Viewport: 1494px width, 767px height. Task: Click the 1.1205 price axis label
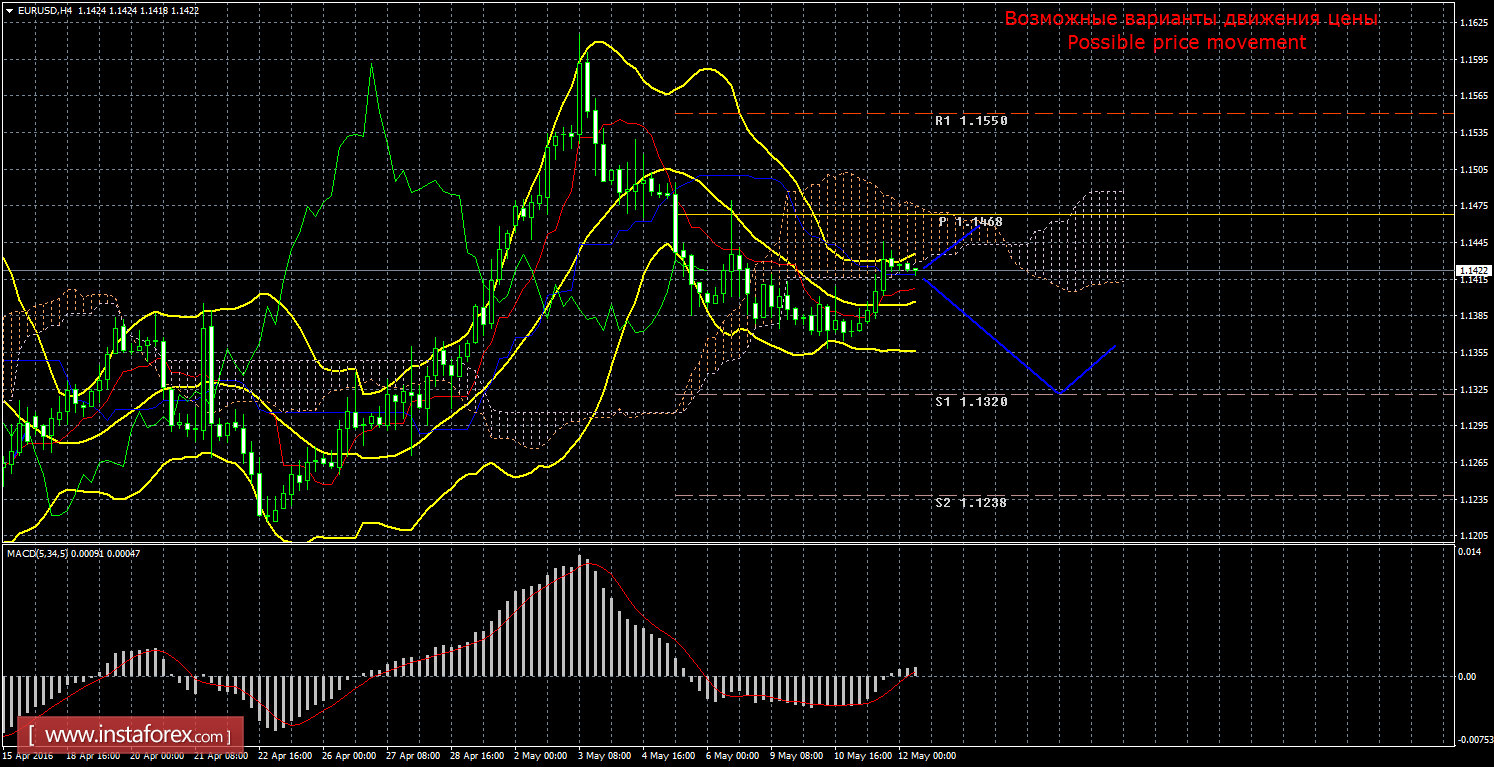click(1472, 536)
